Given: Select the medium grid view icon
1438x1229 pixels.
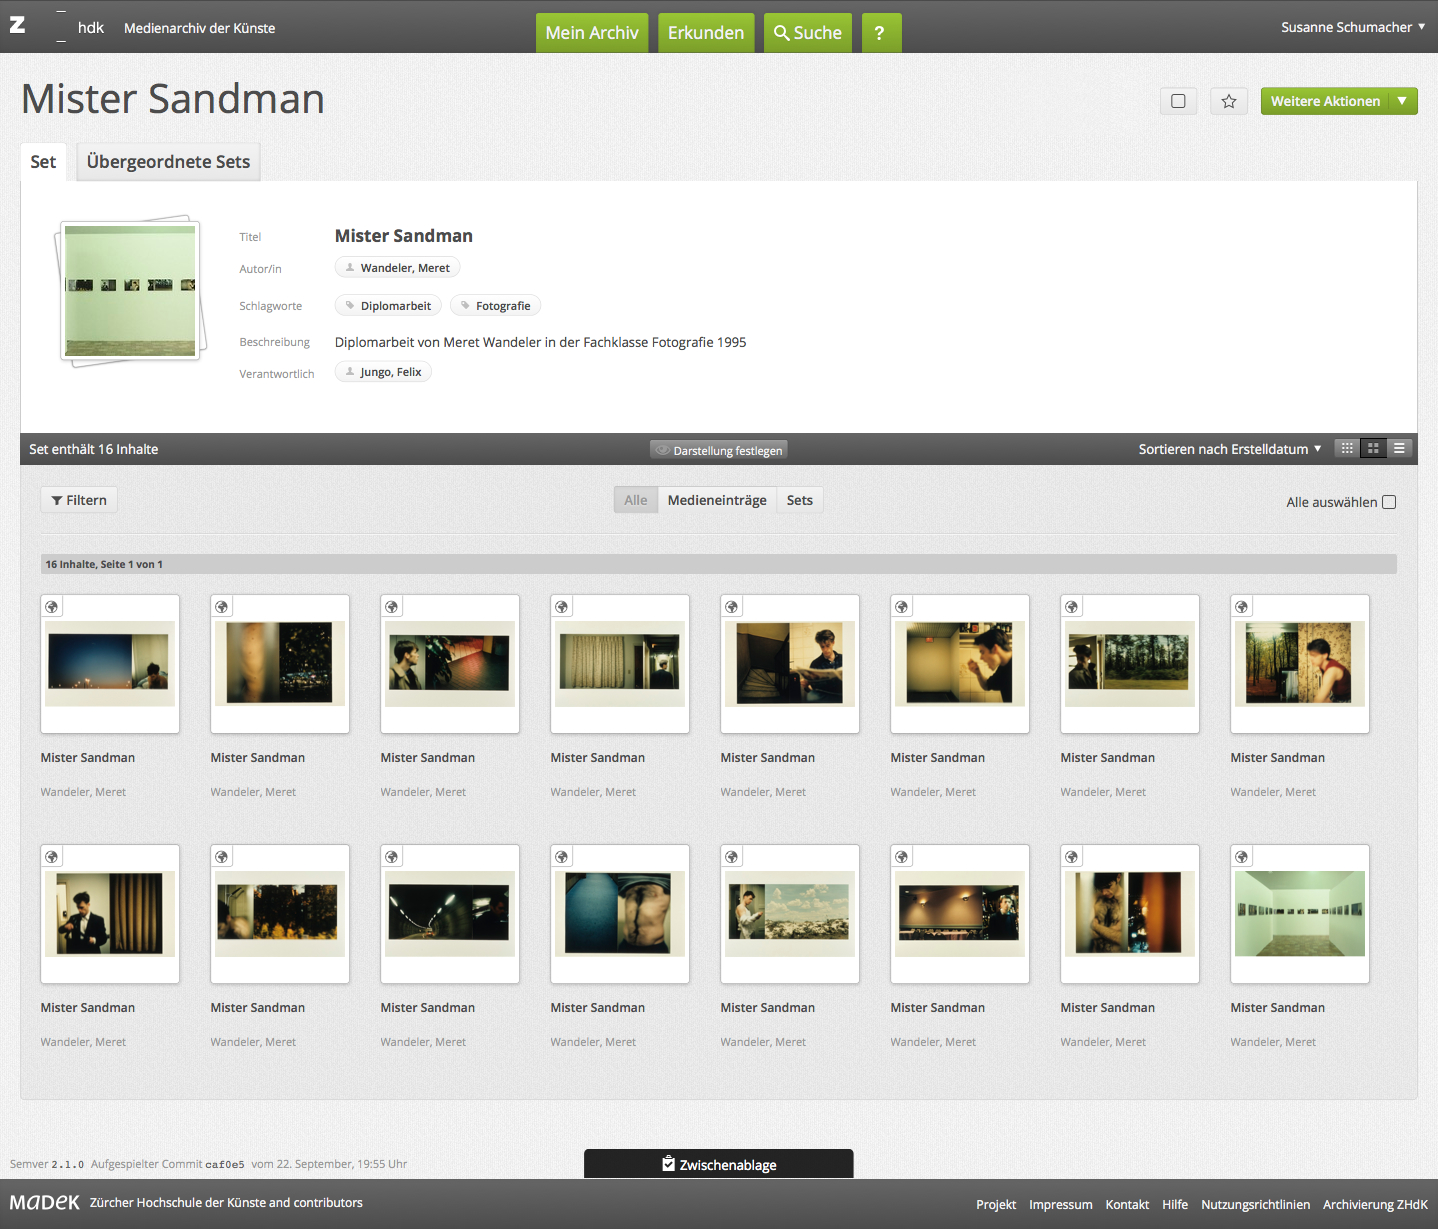Looking at the screenshot, I should click(x=1373, y=449).
